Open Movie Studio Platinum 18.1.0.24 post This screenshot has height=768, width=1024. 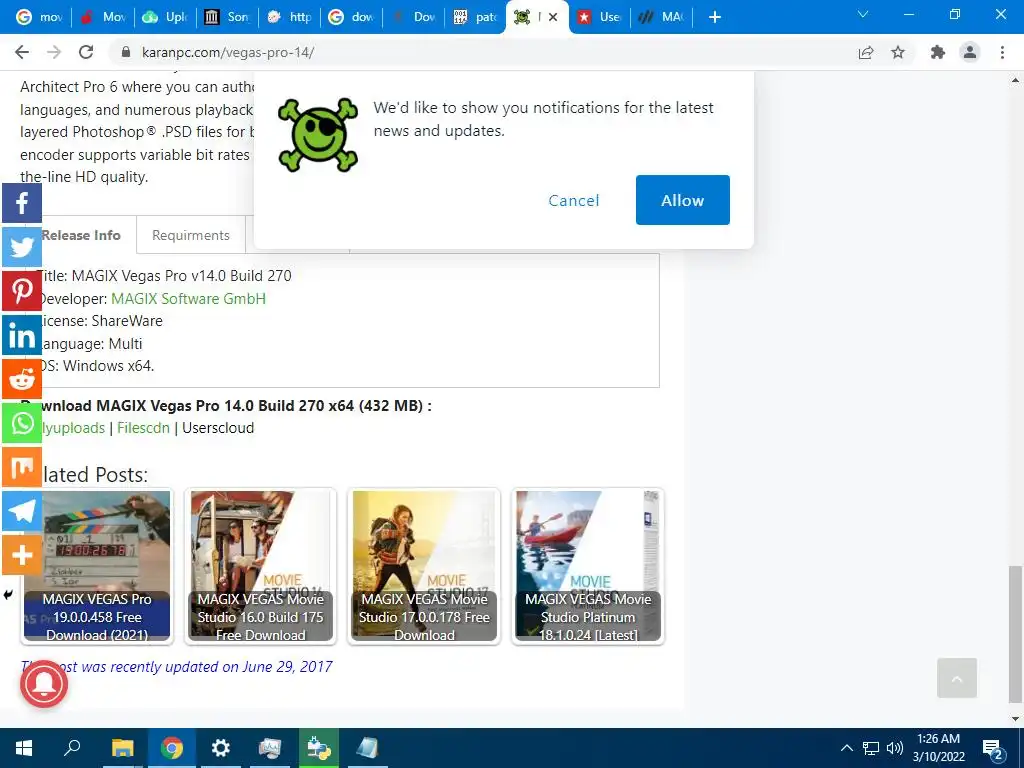[x=588, y=566]
